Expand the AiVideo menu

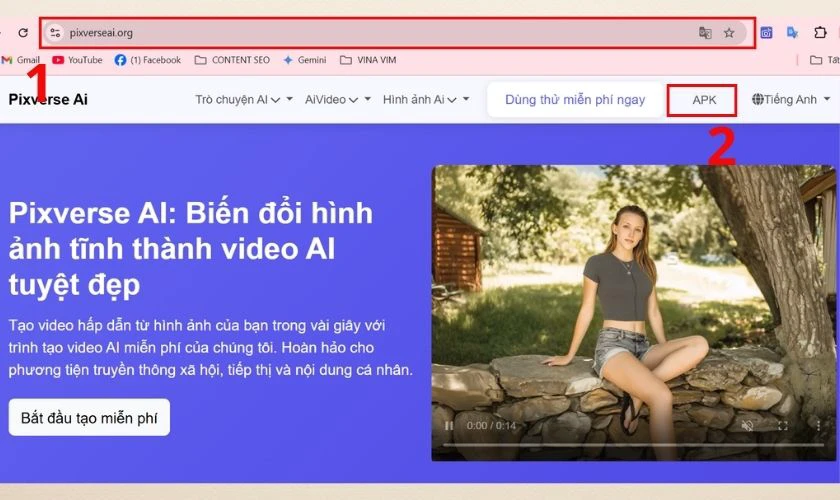tap(338, 100)
